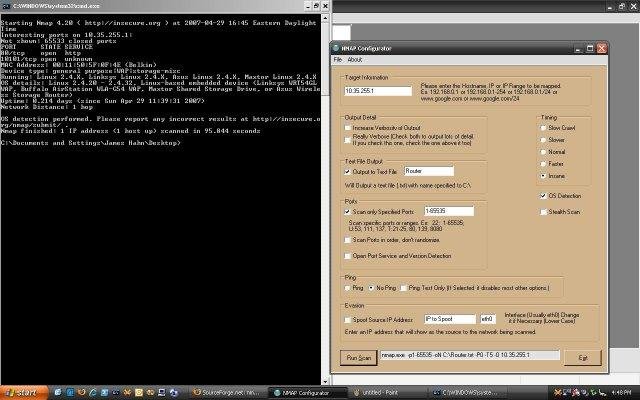Viewport: 640px width, 400px height.
Task: Launch Internet Explorer from quick launch bar
Action: pyautogui.click(x=93, y=393)
